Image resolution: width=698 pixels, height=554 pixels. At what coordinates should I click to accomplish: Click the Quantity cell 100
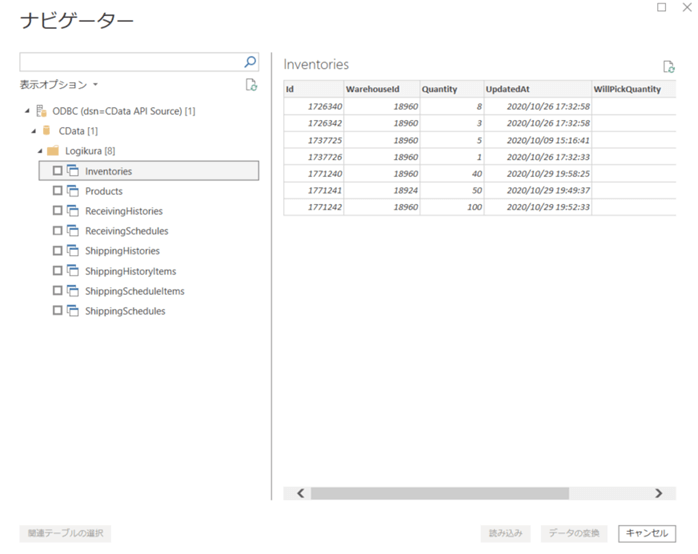click(x=452, y=207)
